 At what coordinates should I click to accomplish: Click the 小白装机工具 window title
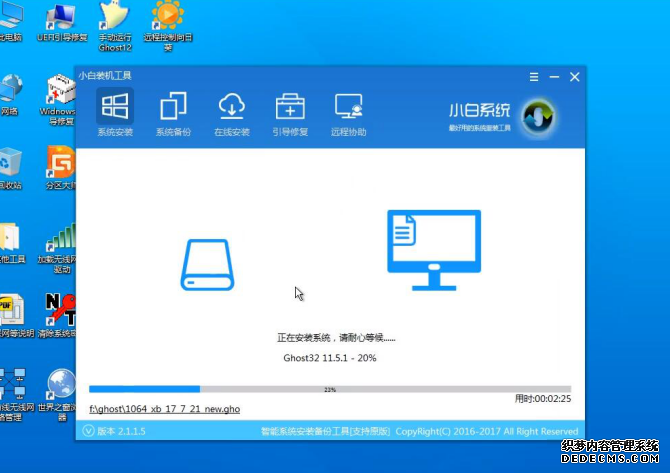[105, 76]
